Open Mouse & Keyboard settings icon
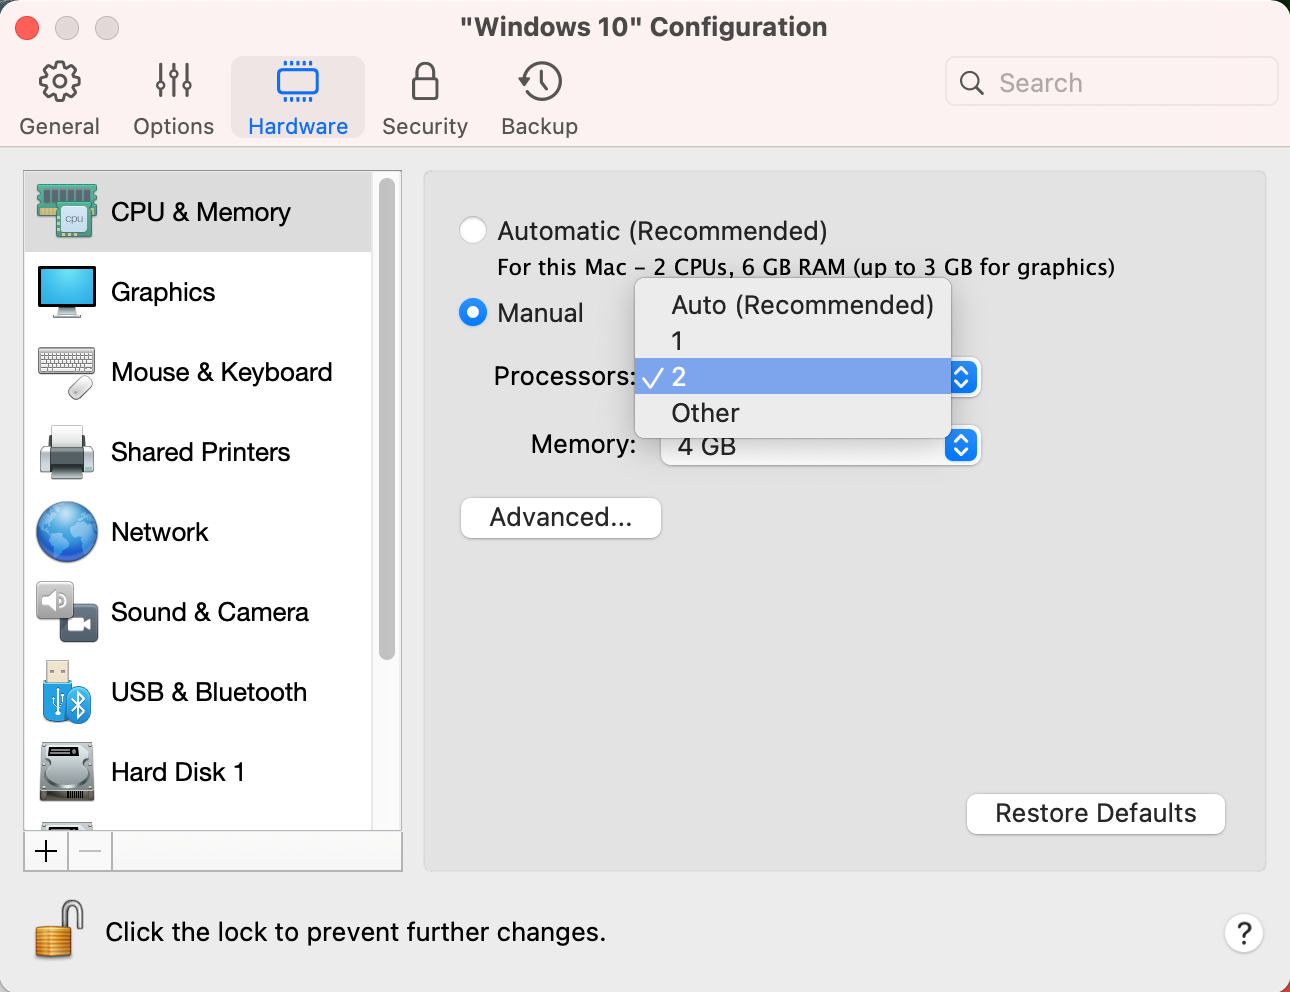1290x992 pixels. [66, 372]
